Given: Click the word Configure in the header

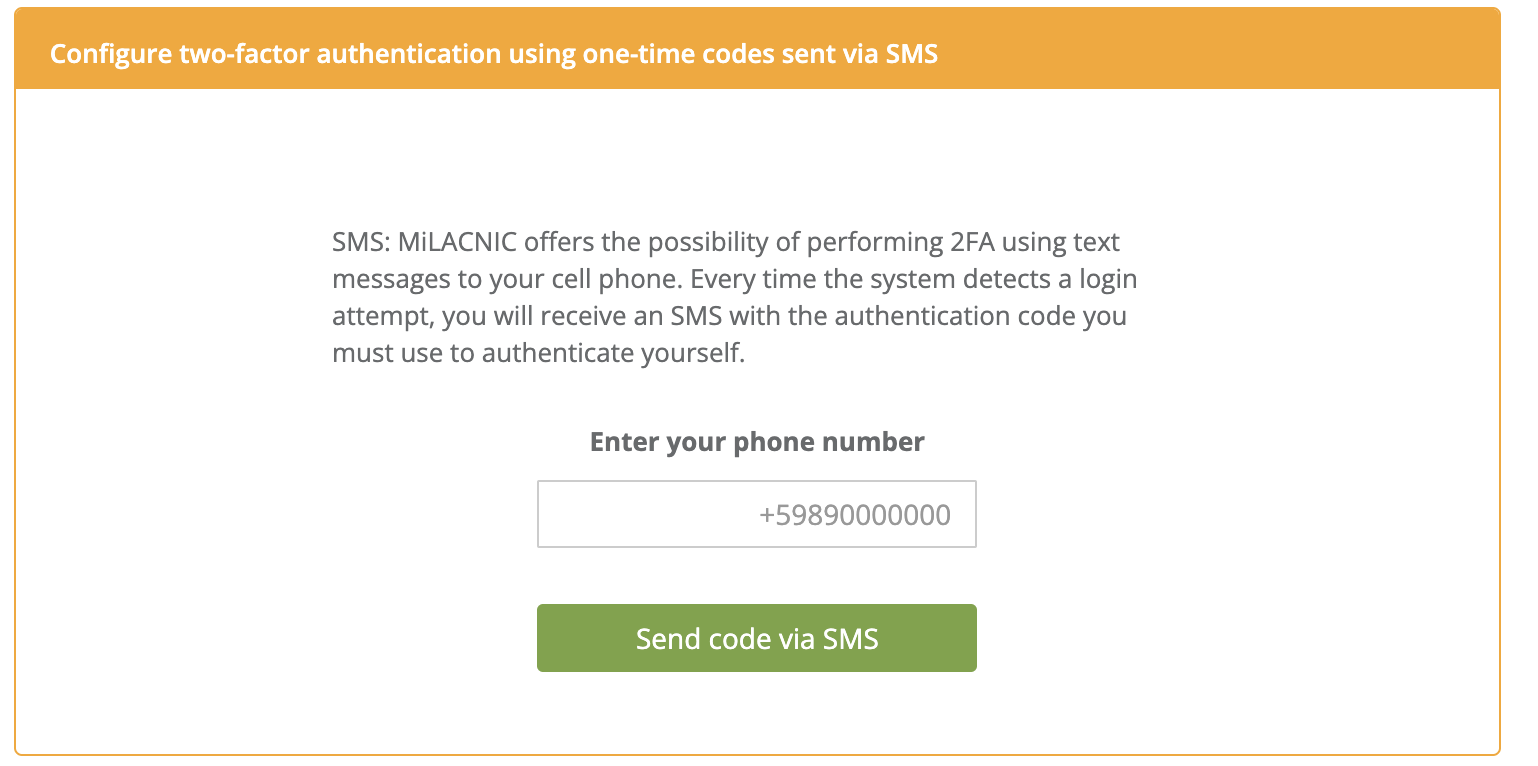Looking at the screenshot, I should pyautogui.click(x=110, y=53).
